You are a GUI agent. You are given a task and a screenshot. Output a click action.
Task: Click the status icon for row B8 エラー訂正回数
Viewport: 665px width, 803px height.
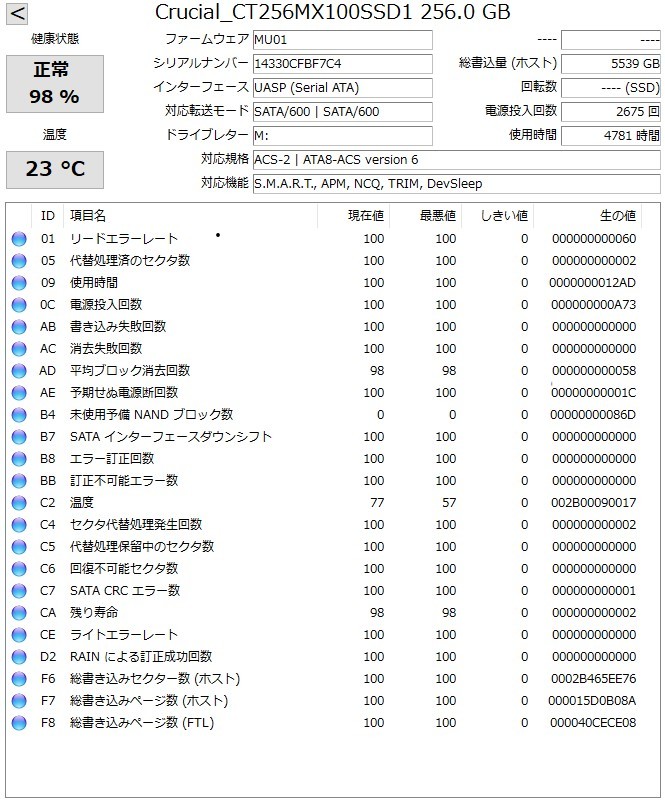pyautogui.click(x=19, y=459)
